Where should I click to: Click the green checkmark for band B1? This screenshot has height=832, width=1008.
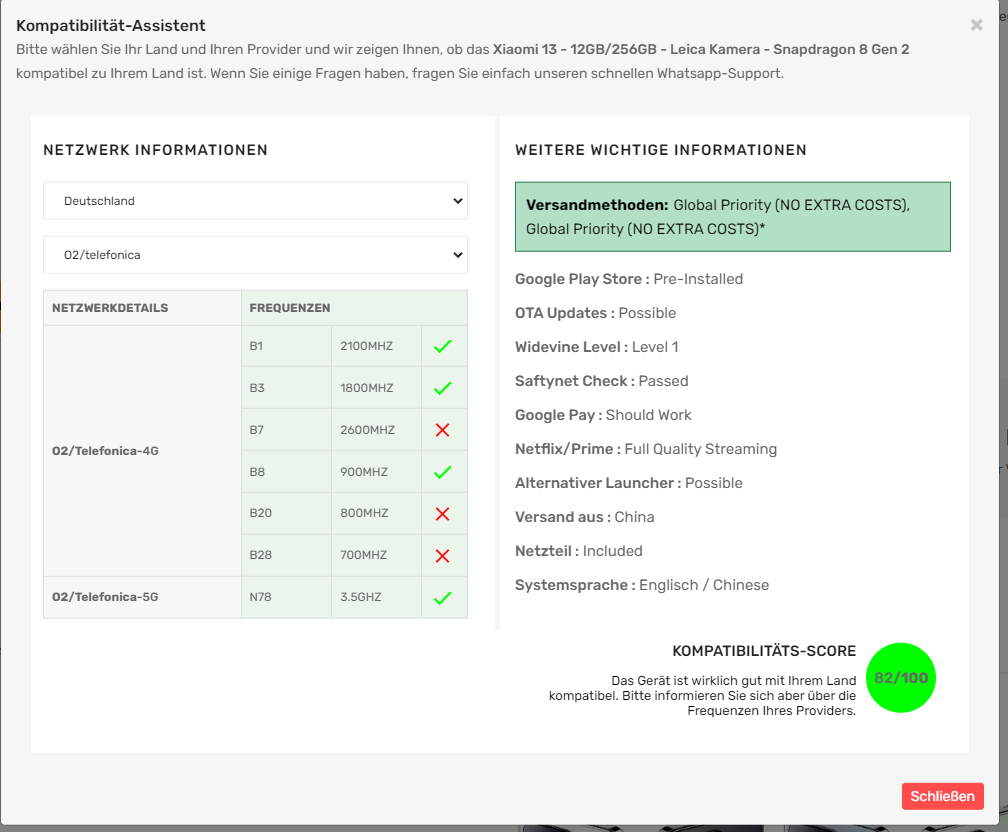point(443,347)
